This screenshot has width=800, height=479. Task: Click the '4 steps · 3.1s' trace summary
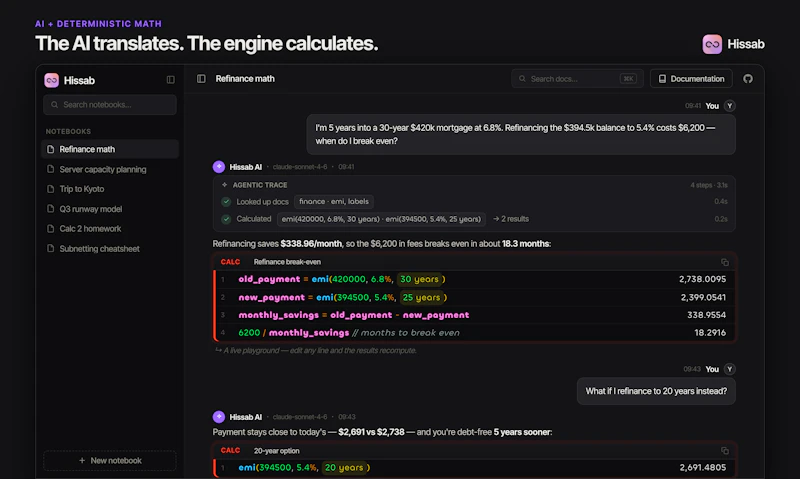click(709, 185)
